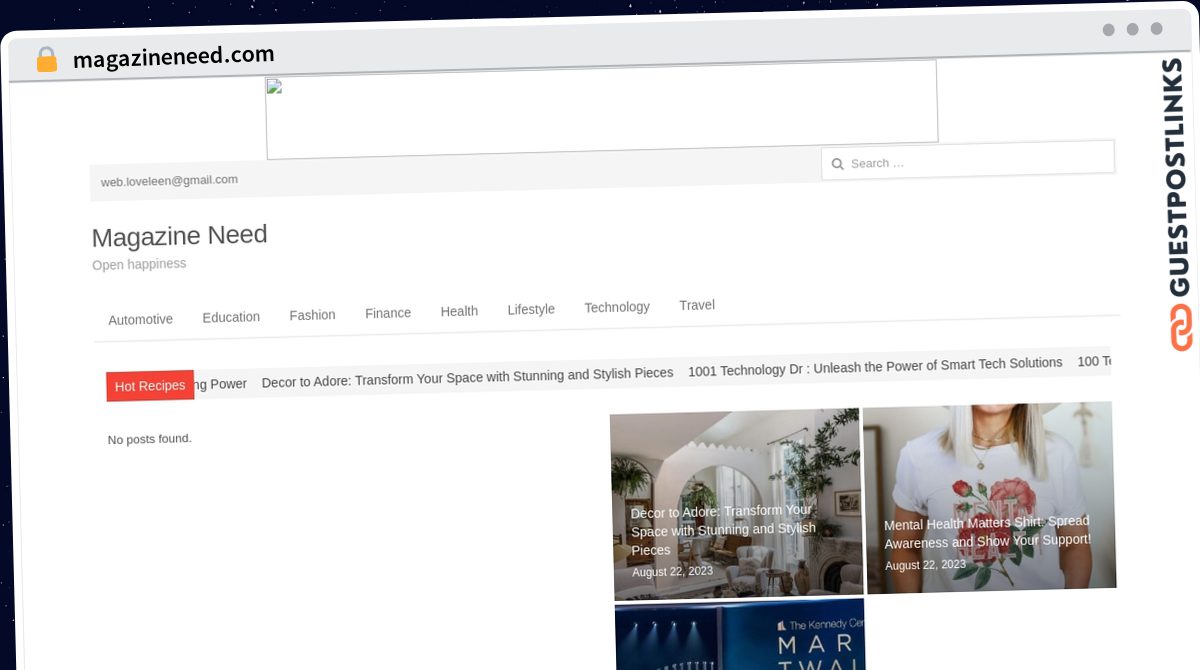Click the Decor to Adore card headline

(724, 530)
